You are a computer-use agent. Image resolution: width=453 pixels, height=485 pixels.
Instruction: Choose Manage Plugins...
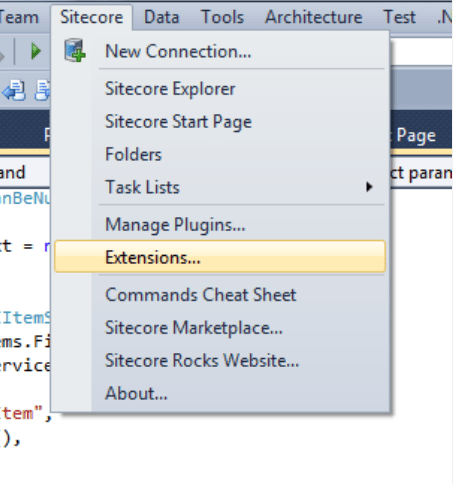point(220,224)
